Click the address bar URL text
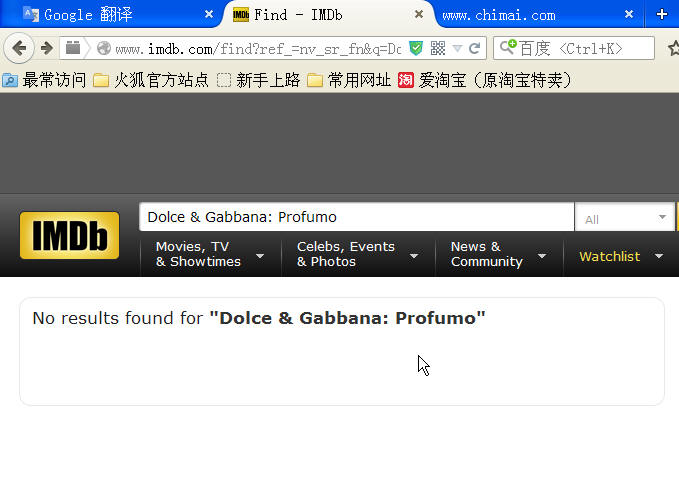Screen dimensions: 679x491 click(258, 48)
